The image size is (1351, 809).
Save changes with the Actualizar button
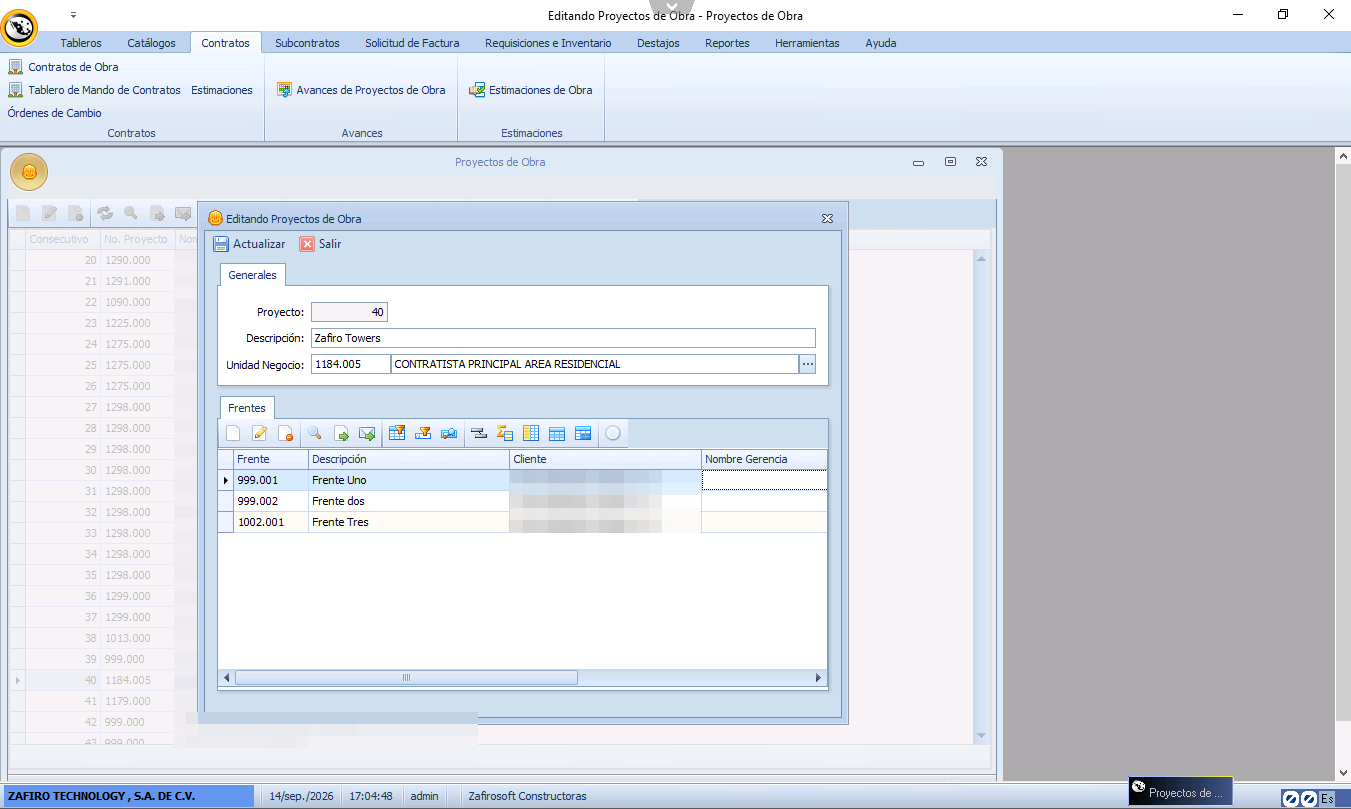(250, 244)
